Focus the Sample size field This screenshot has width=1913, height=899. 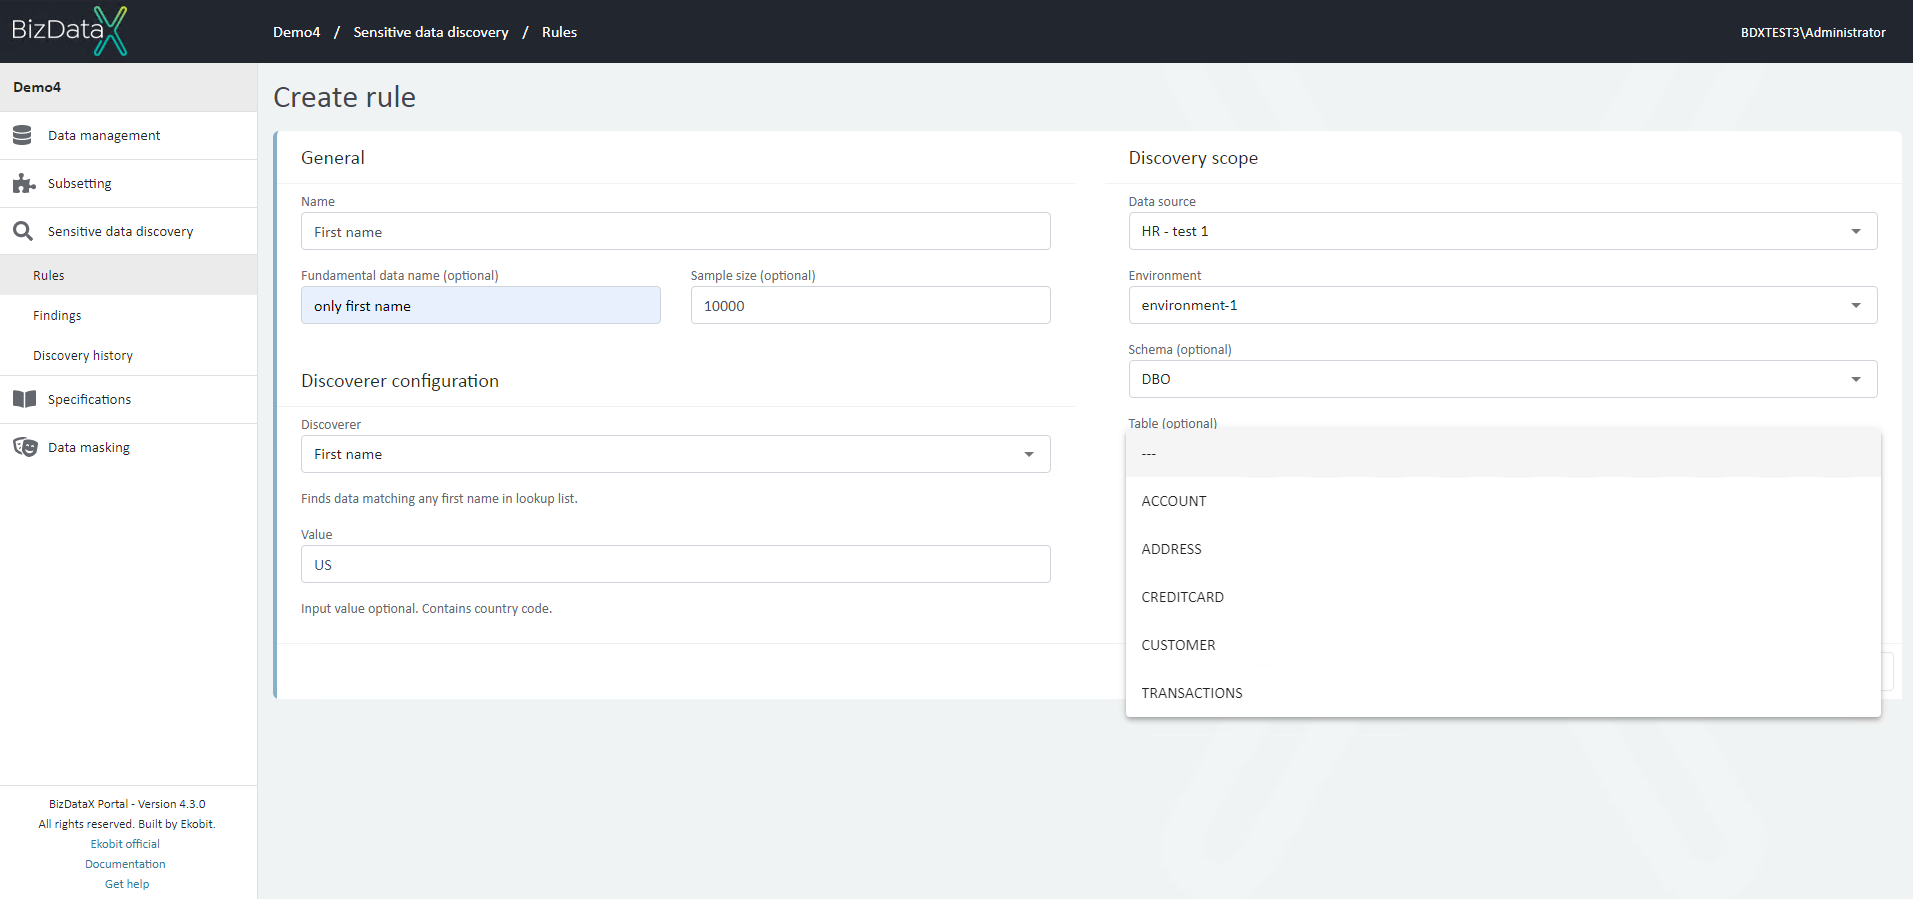[870, 305]
